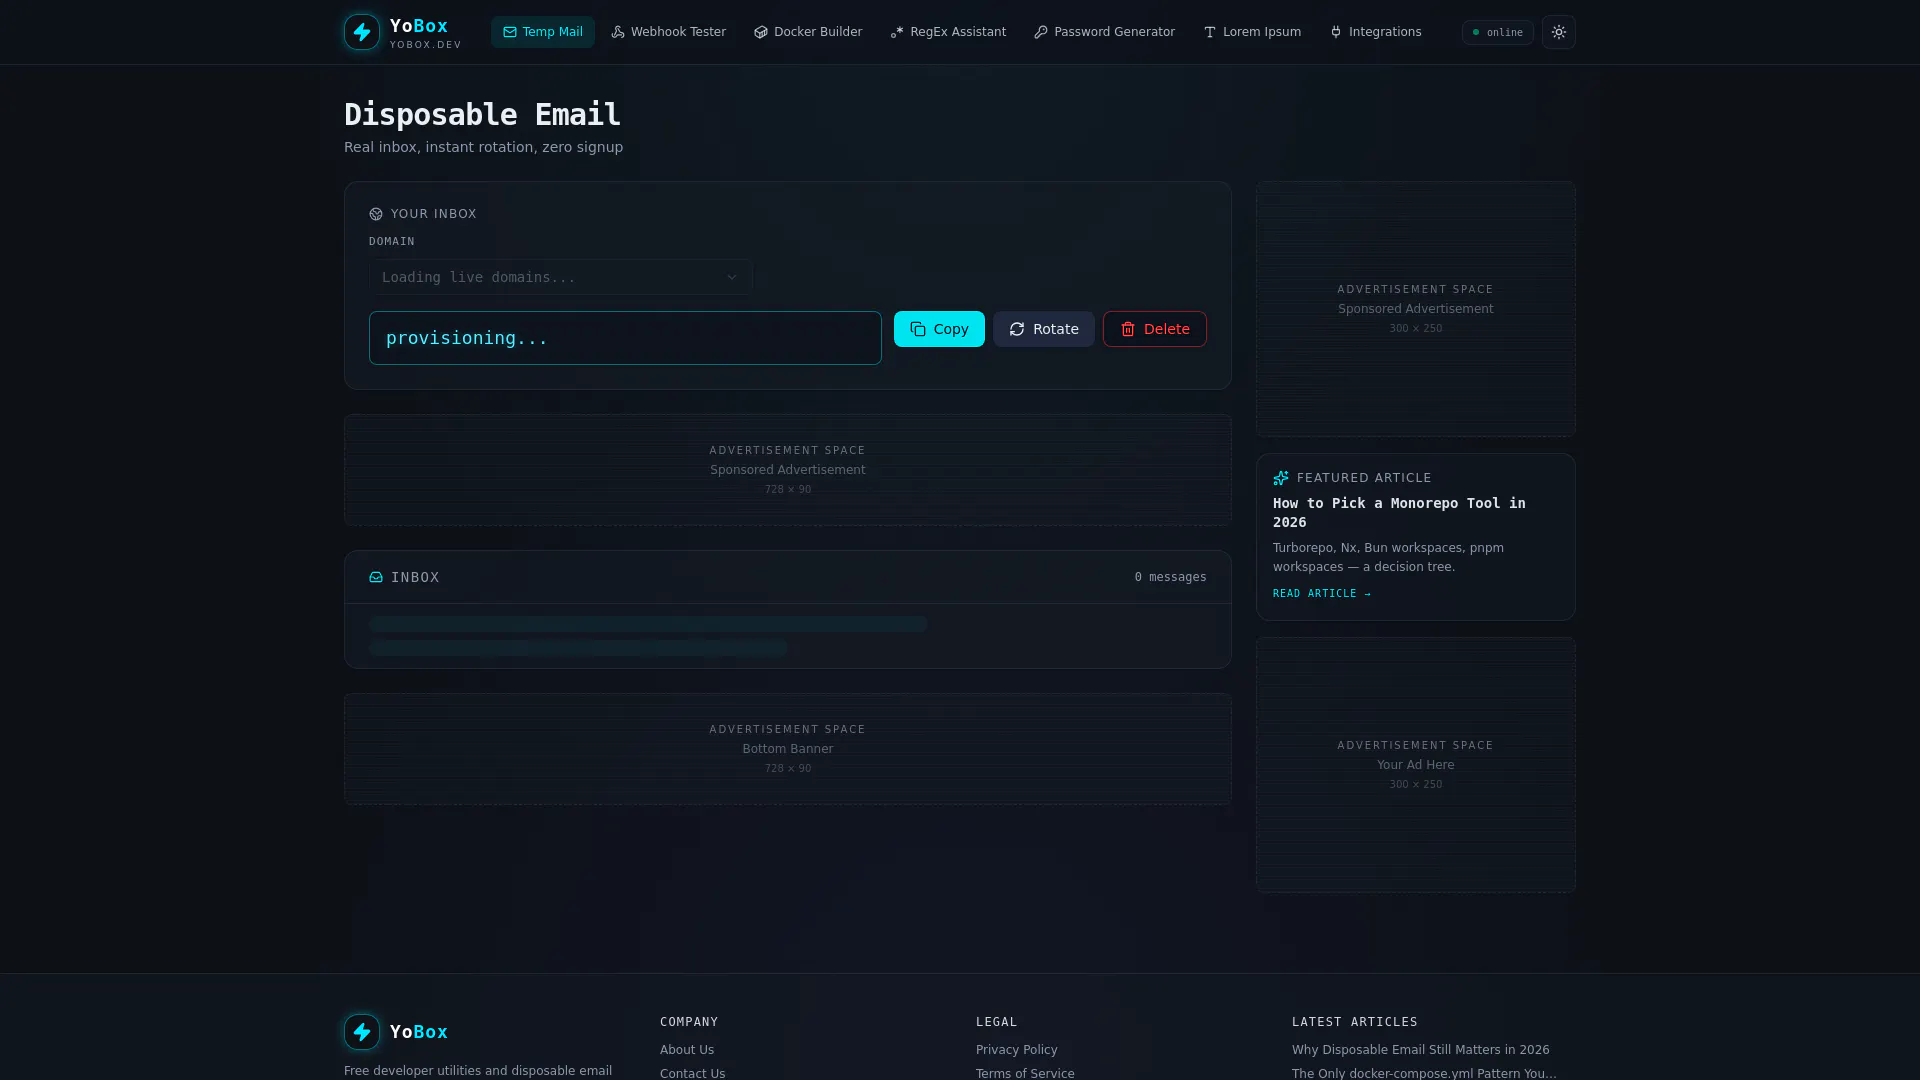Click the Featured Article sparkle icon
Image resolution: width=1920 pixels, height=1080 pixels.
pos(1281,478)
